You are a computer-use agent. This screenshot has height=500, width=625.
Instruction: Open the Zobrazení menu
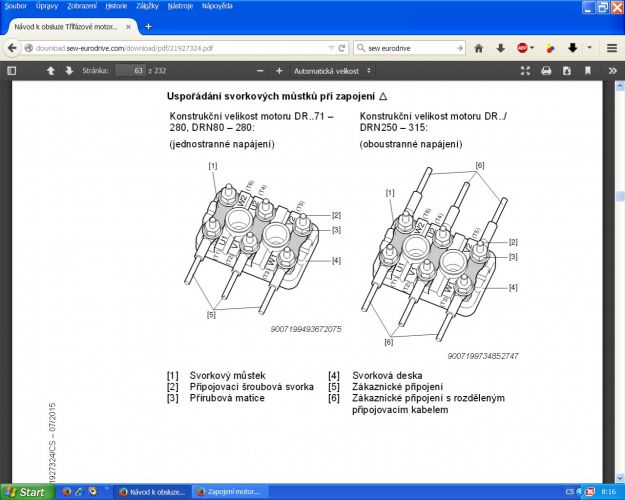pos(82,6)
